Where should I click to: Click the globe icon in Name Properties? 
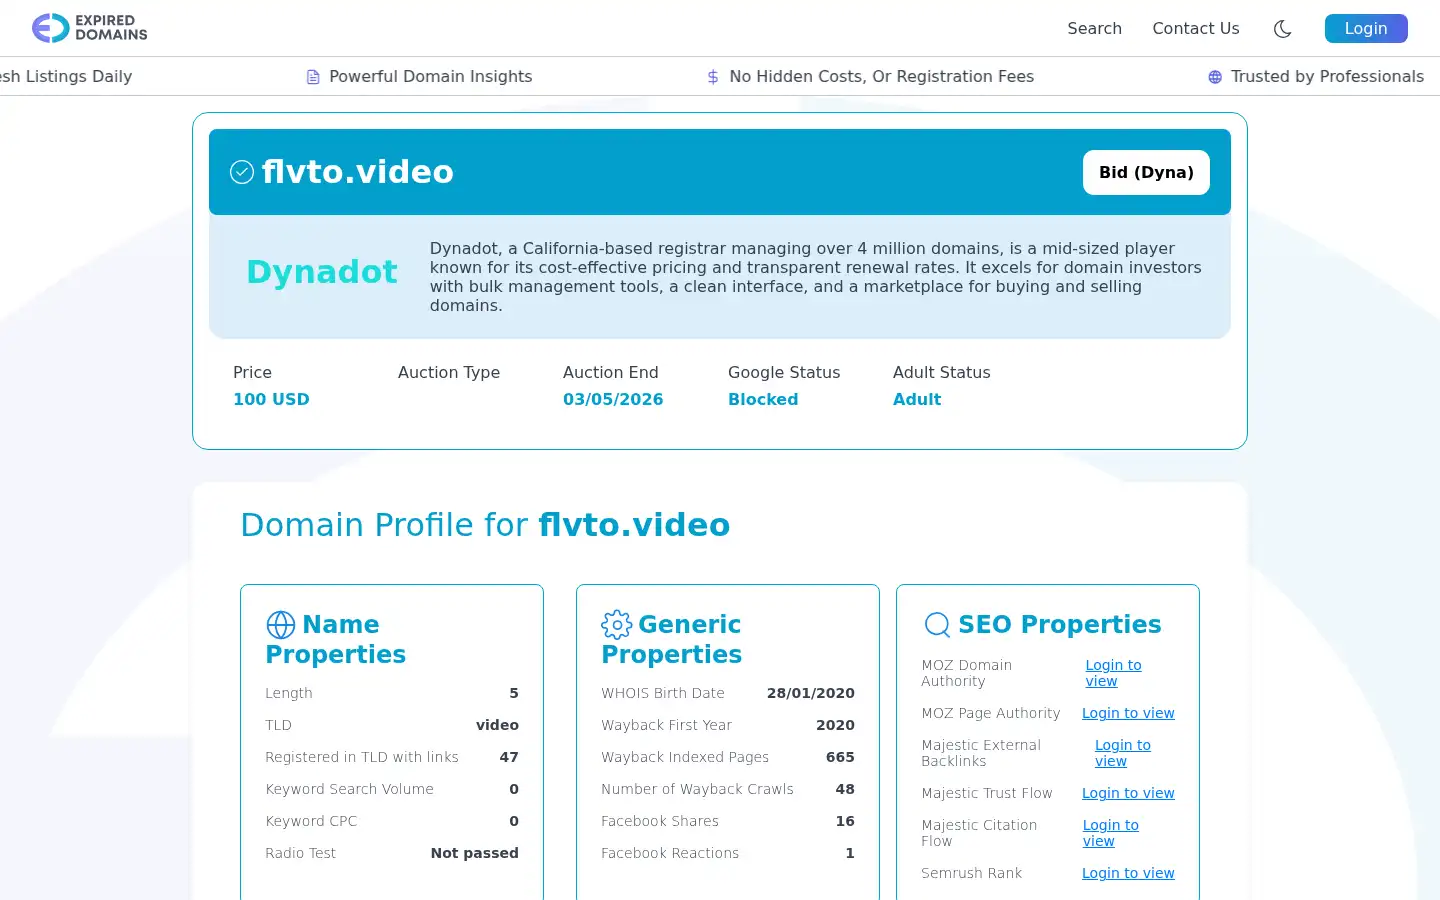pyautogui.click(x=281, y=625)
